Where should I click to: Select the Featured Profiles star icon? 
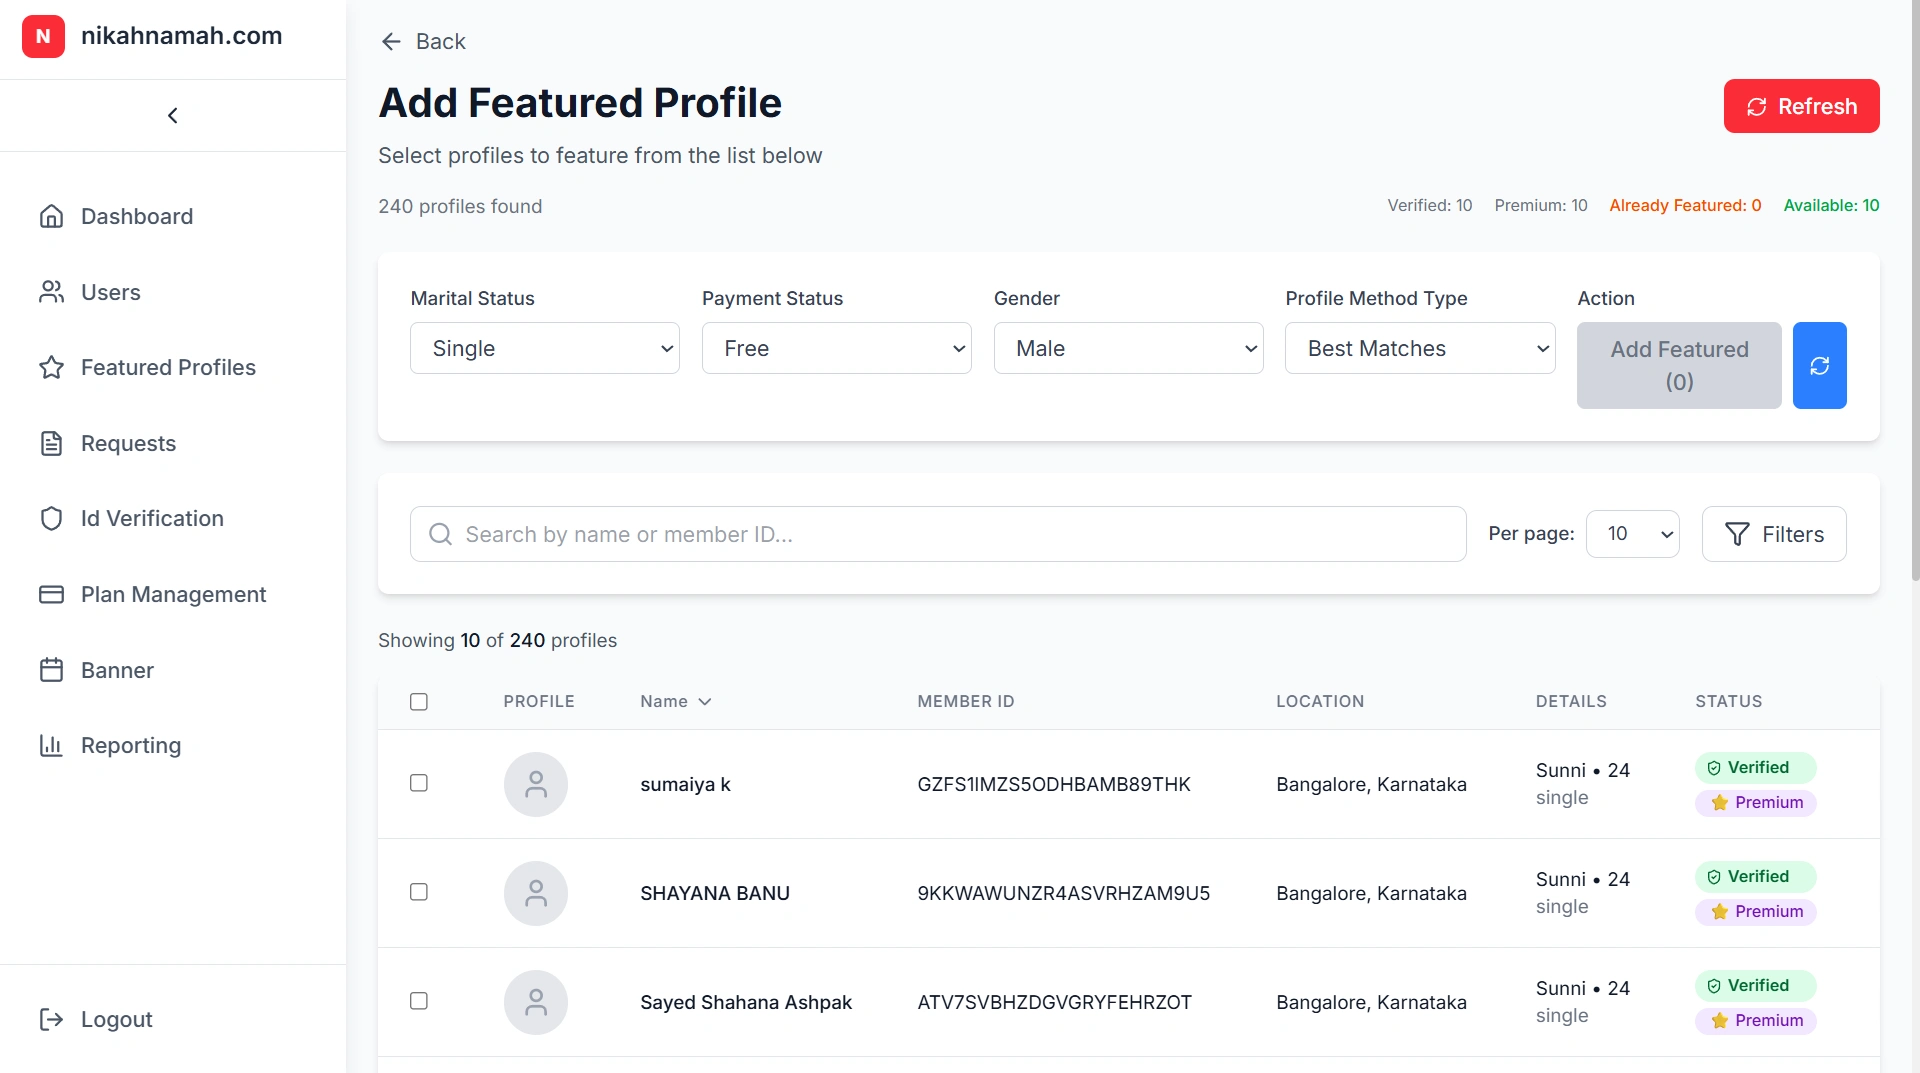[51, 367]
